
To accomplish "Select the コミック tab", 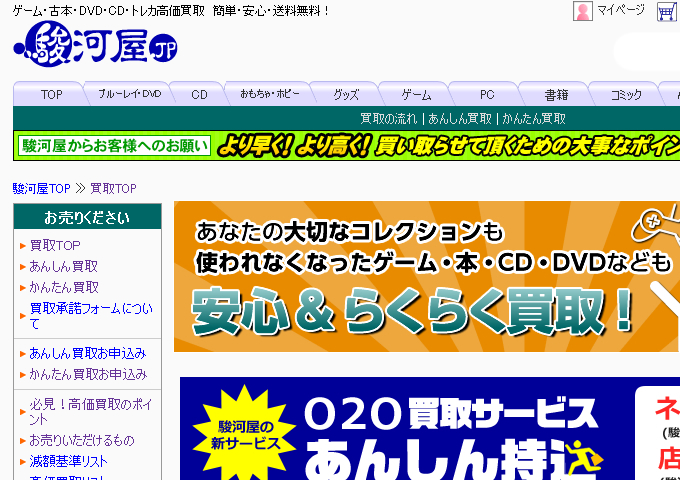I will [626, 94].
